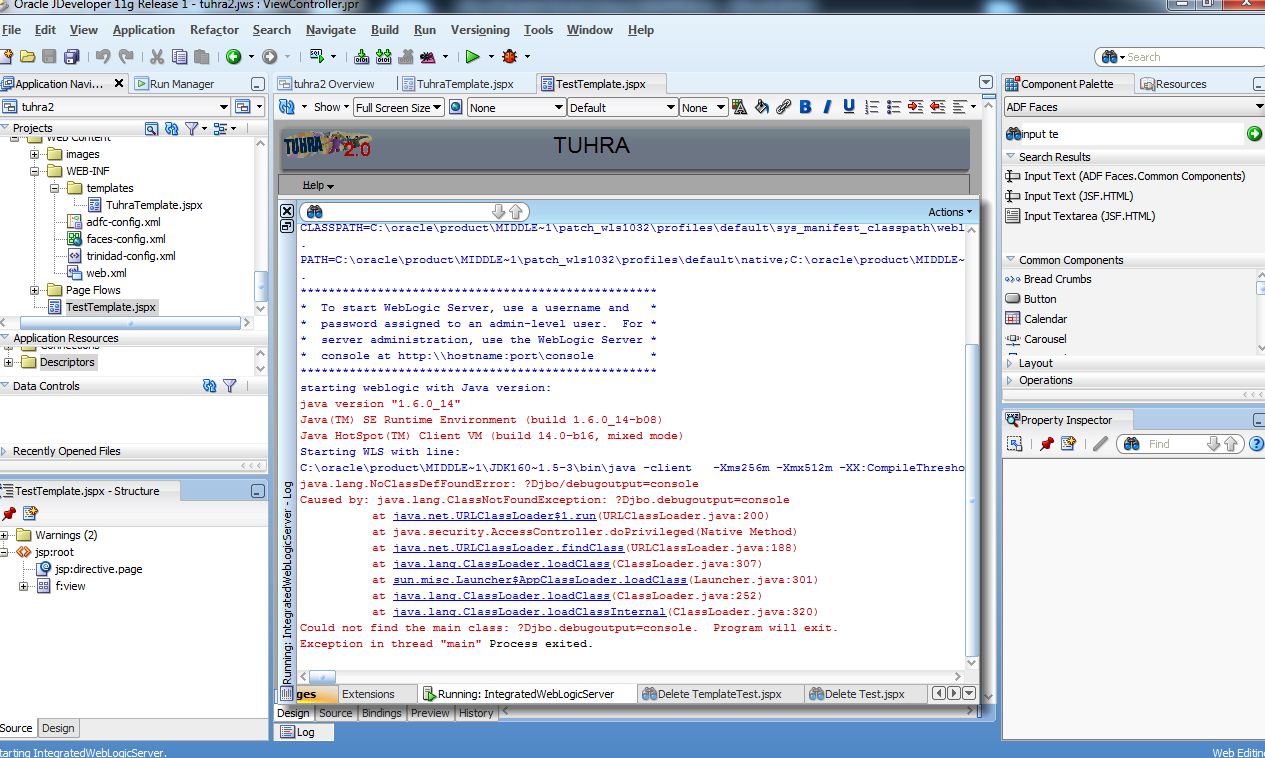The image size is (1265, 758).
Task: Switch to the Bindings editor tab
Action: tap(382, 713)
